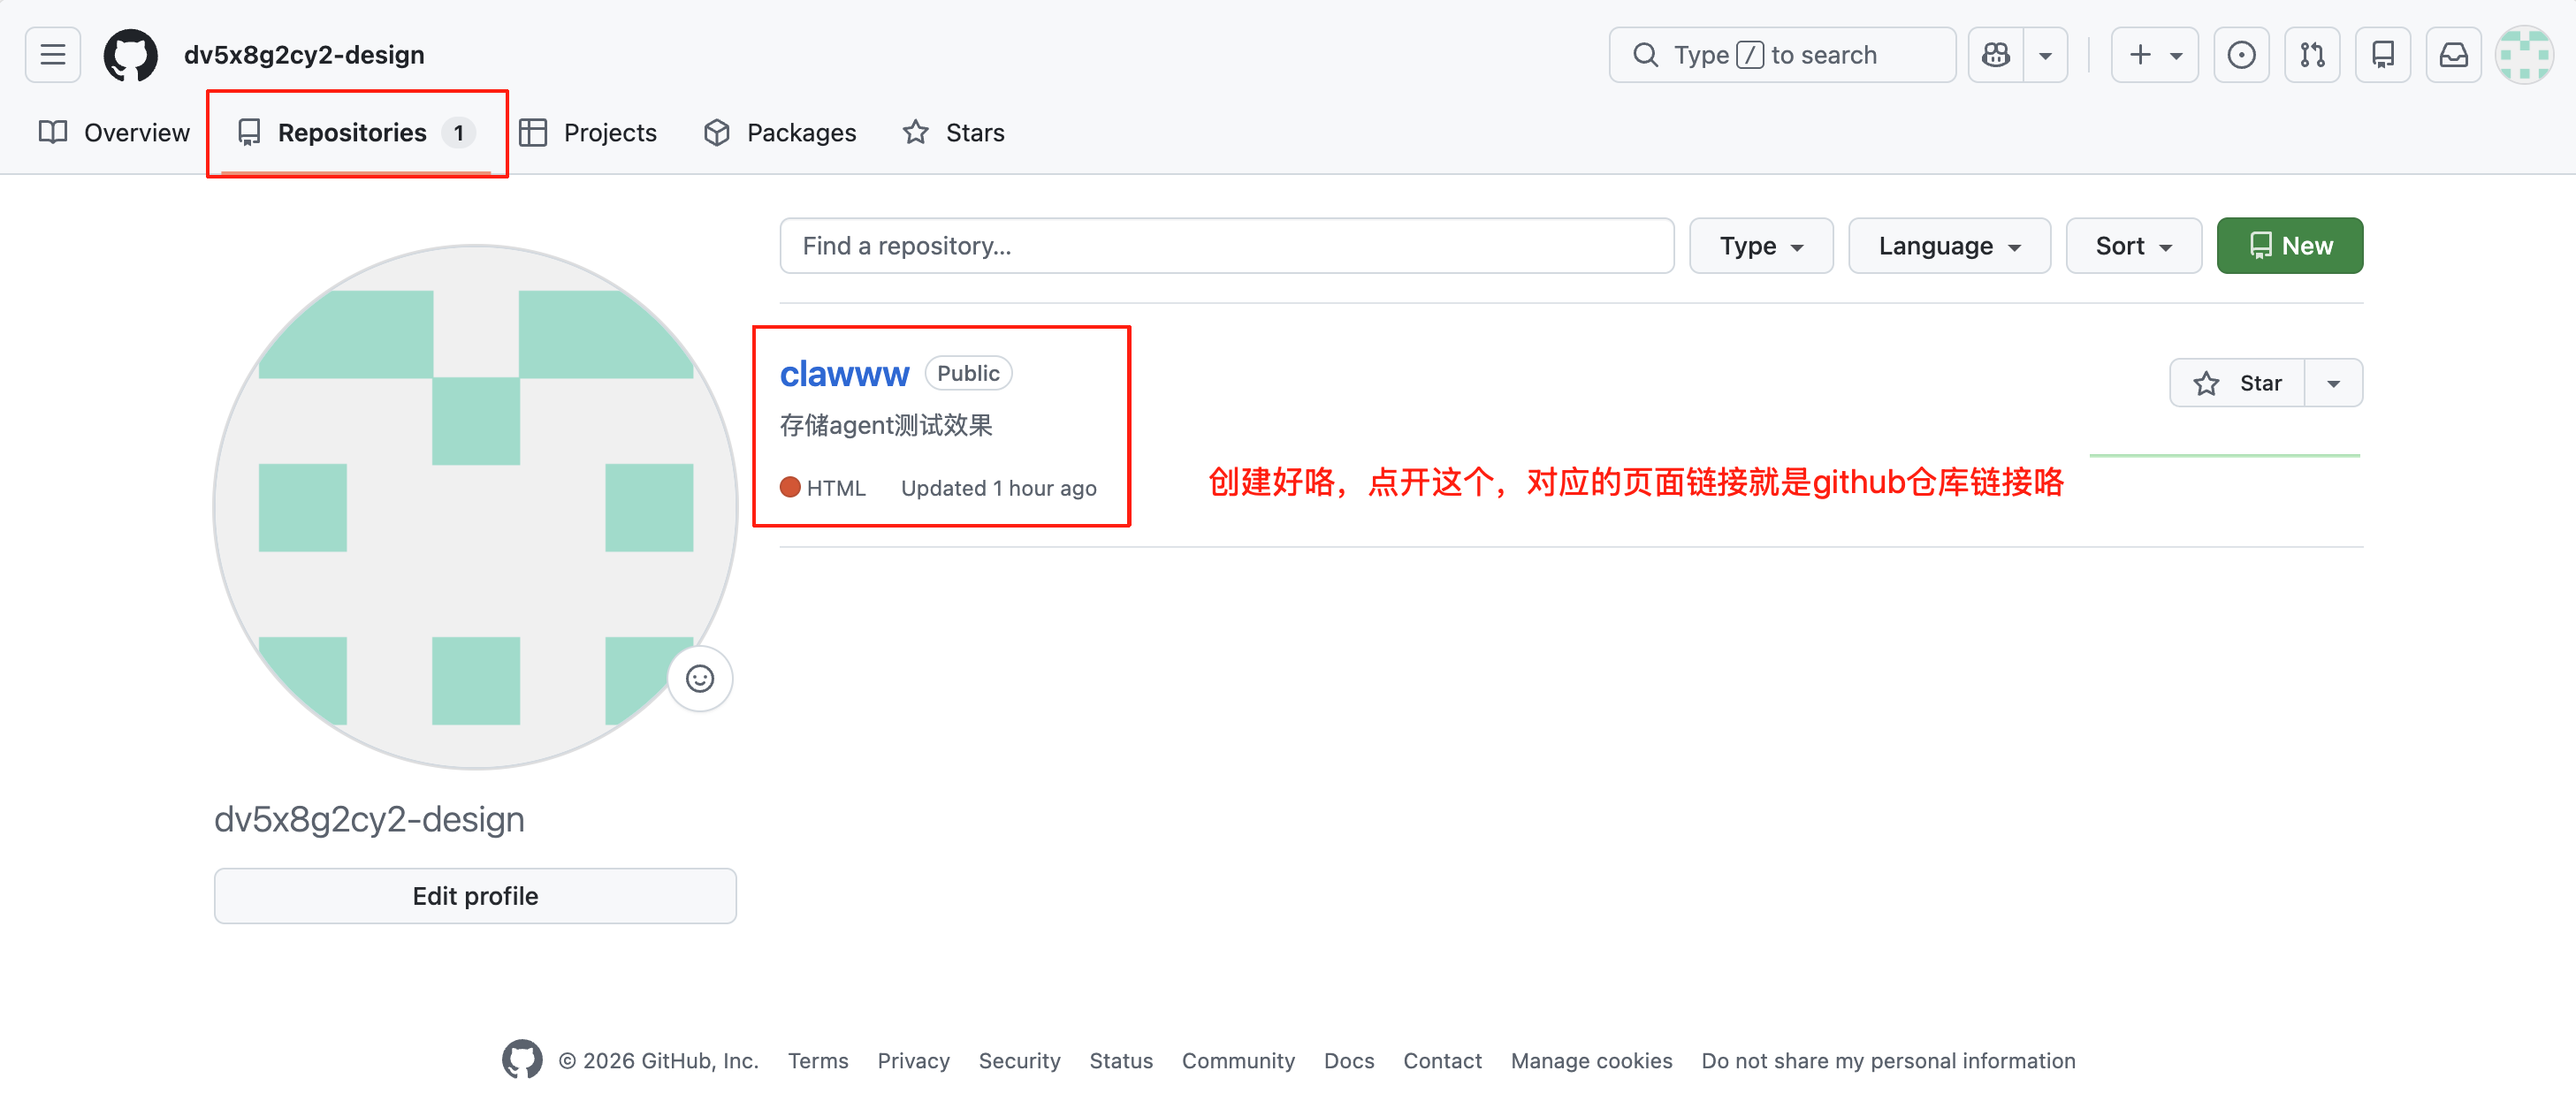The height and width of the screenshot is (1101, 2576).
Task: Click the HTML language label
Action: 836,488
